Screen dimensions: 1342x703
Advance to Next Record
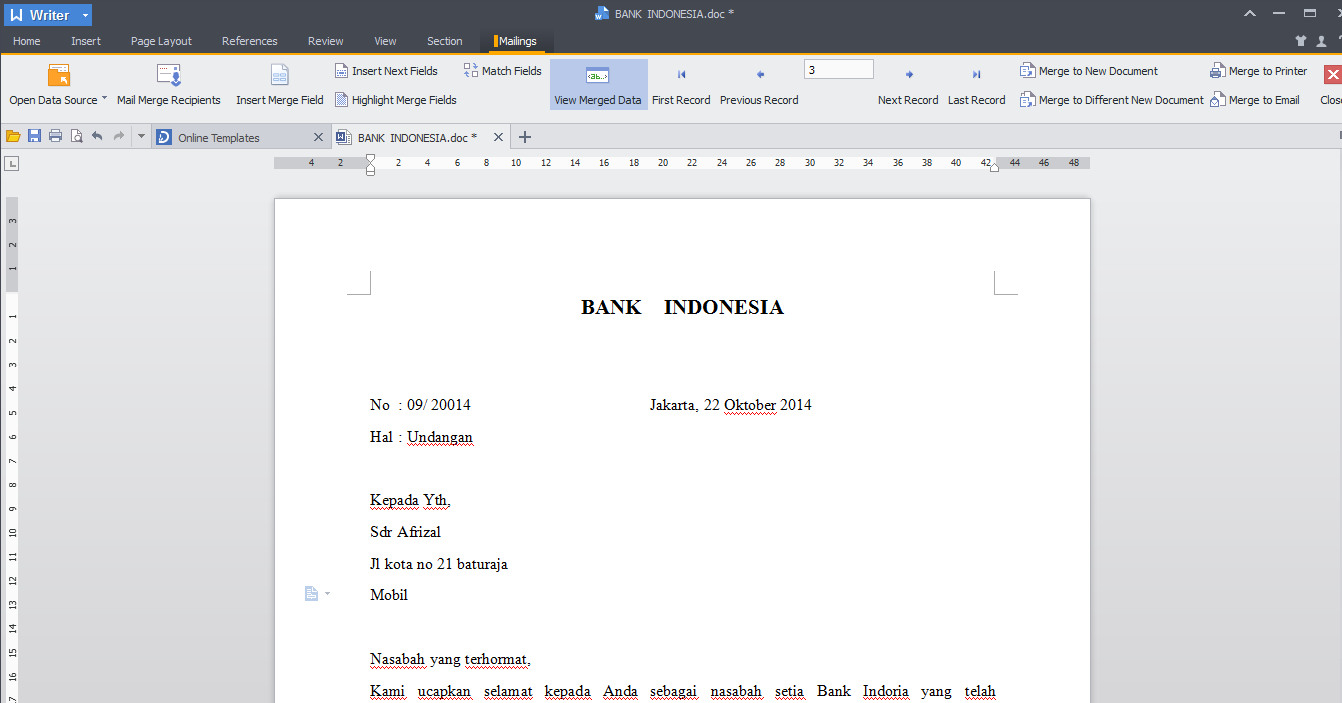(x=908, y=85)
